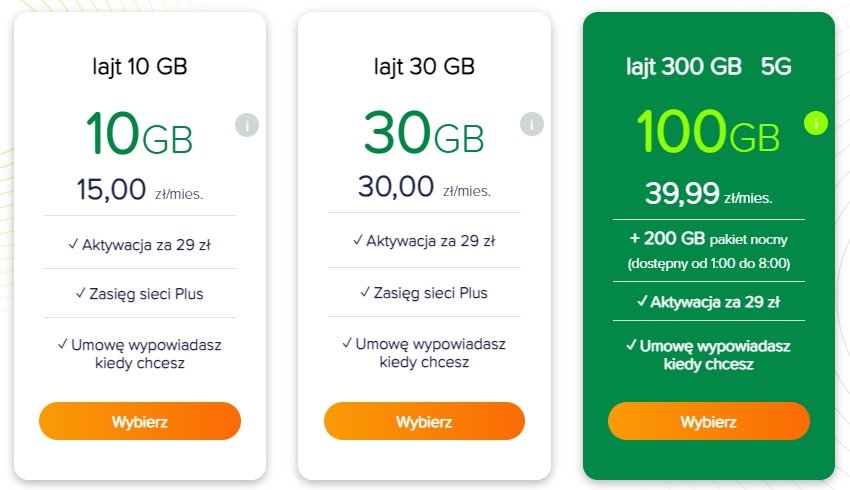Click Aktywacja za 29 zł in green card
The width and height of the screenshot is (850, 490).
point(709,302)
